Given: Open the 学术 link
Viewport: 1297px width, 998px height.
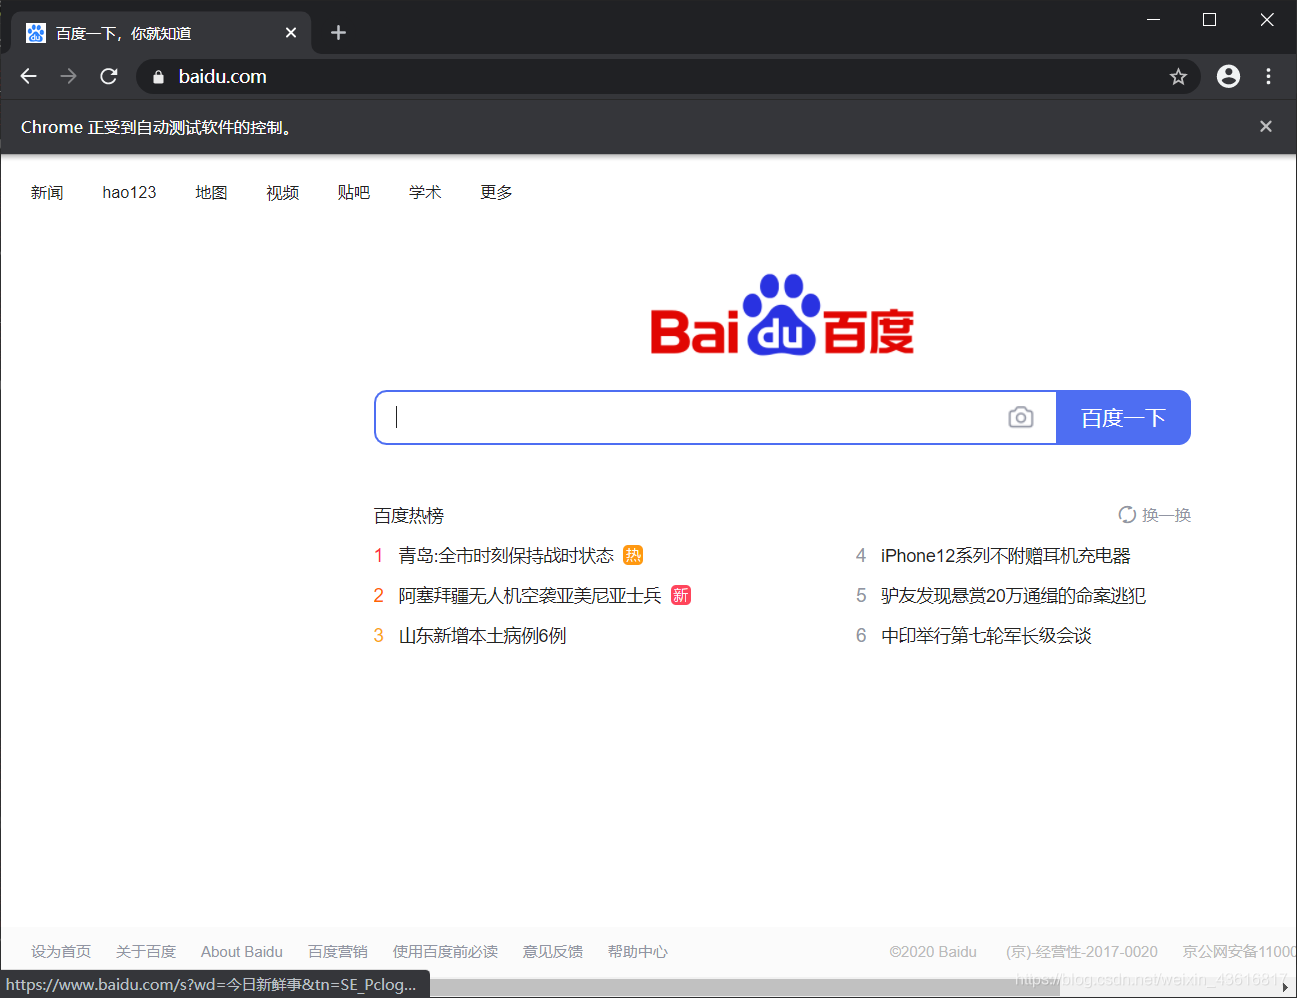Looking at the screenshot, I should [425, 192].
